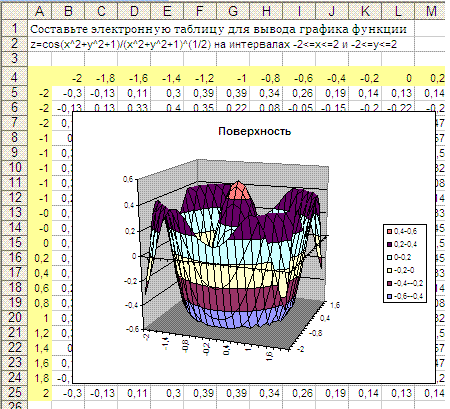Viewport: 450px width, 409px height.
Task: Select row 4 header
Action: (14, 77)
